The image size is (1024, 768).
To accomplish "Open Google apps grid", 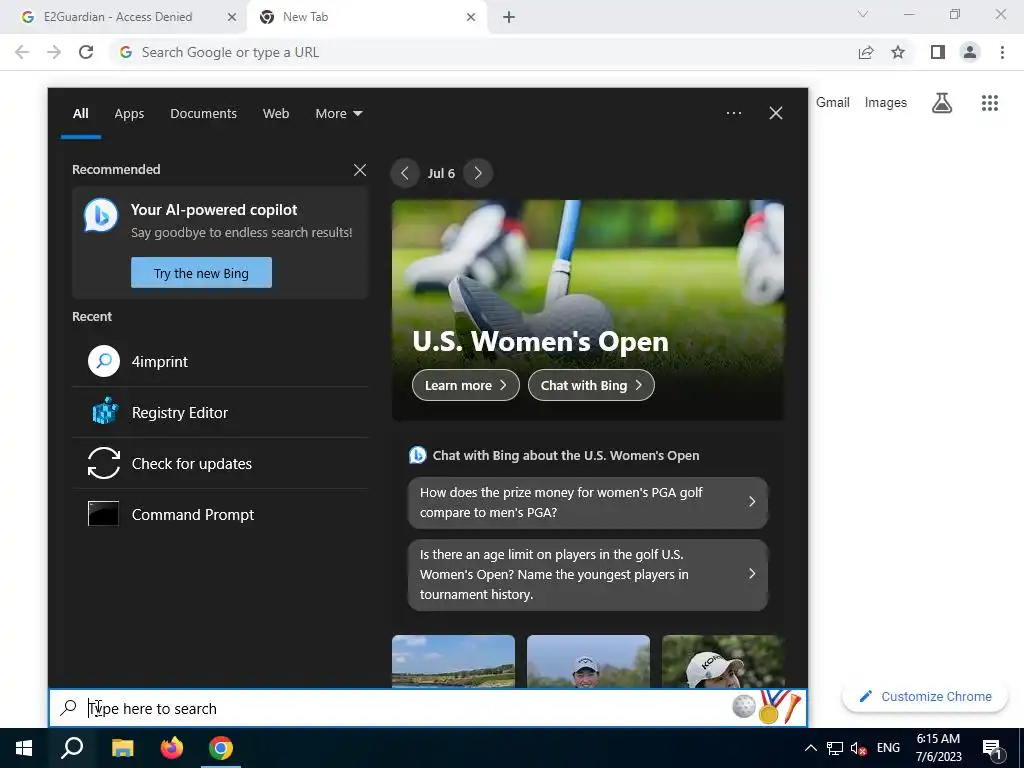I will pyautogui.click(x=990, y=103).
